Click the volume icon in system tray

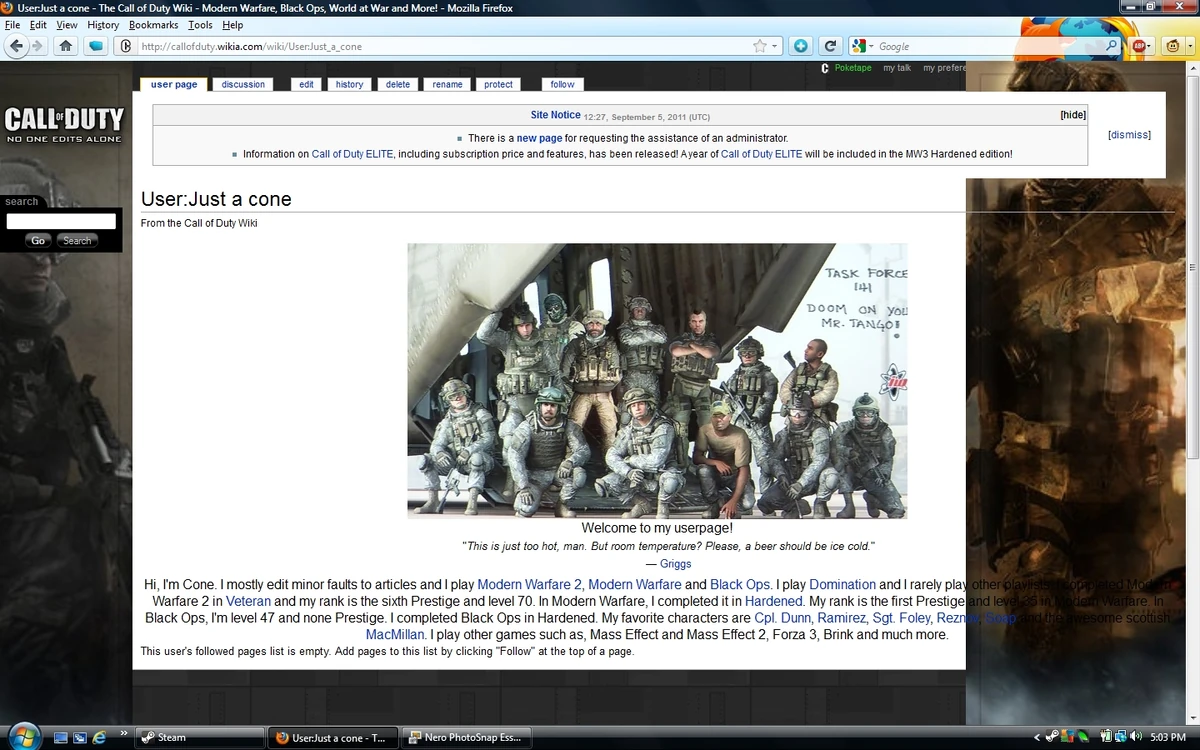coord(1135,738)
